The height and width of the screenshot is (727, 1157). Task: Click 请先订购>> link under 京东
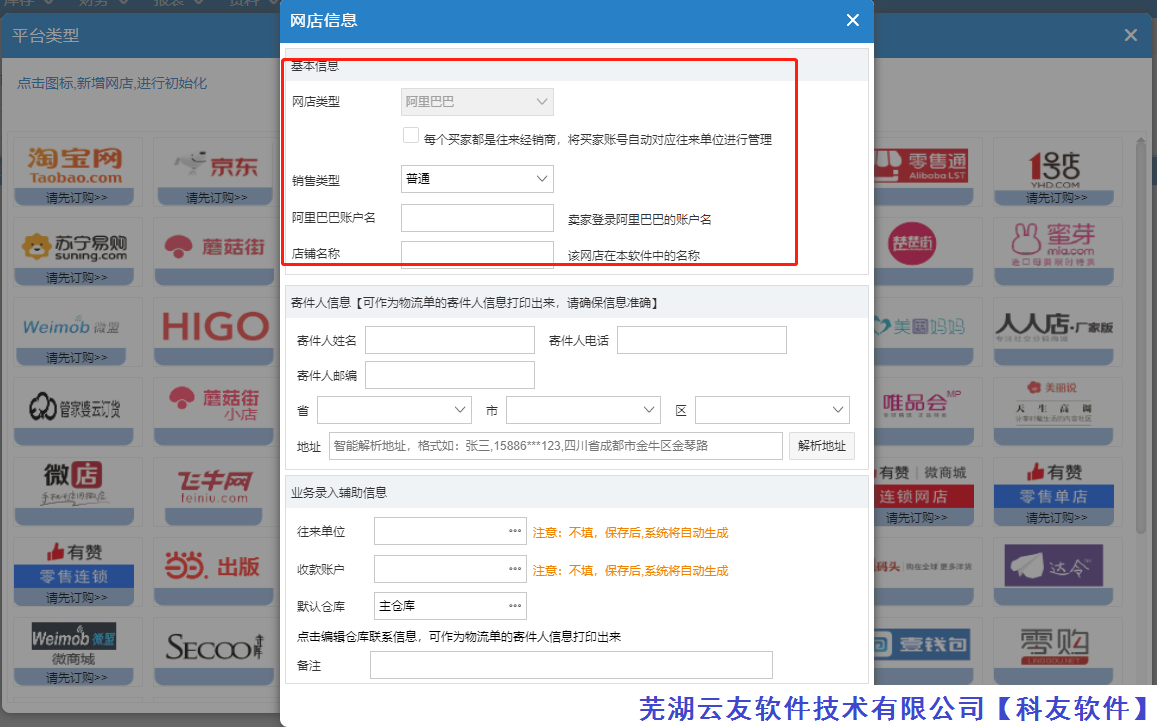(216, 198)
